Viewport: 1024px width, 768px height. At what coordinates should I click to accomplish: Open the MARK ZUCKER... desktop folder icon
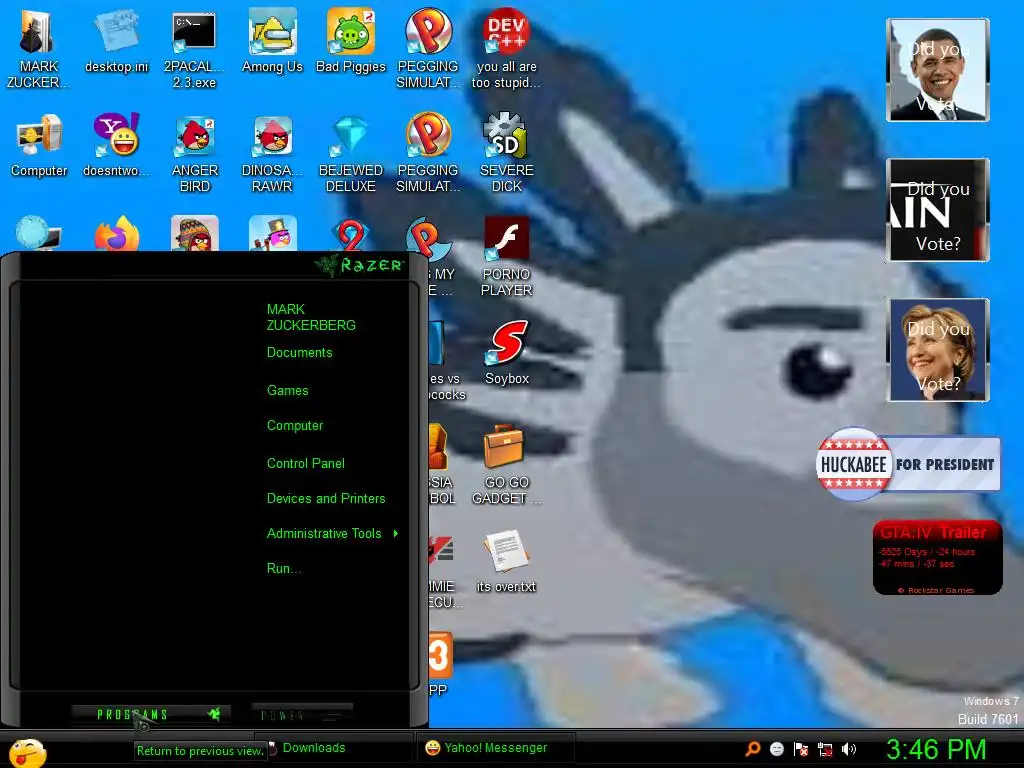tap(38, 47)
